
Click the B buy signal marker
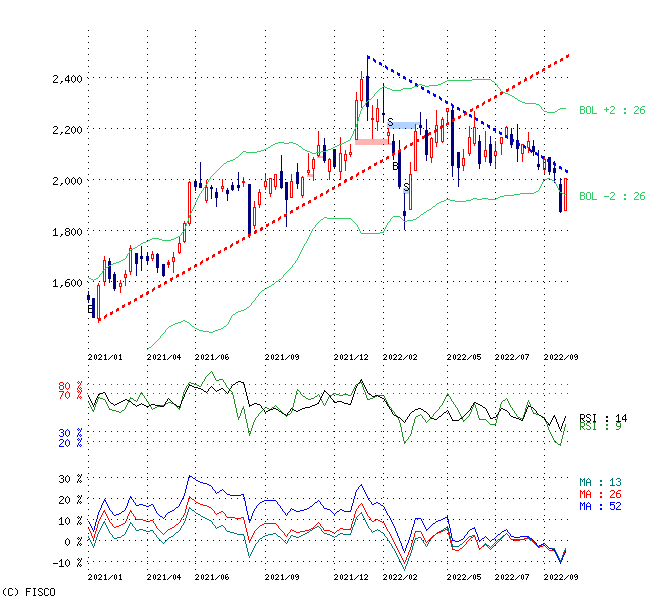(395, 166)
